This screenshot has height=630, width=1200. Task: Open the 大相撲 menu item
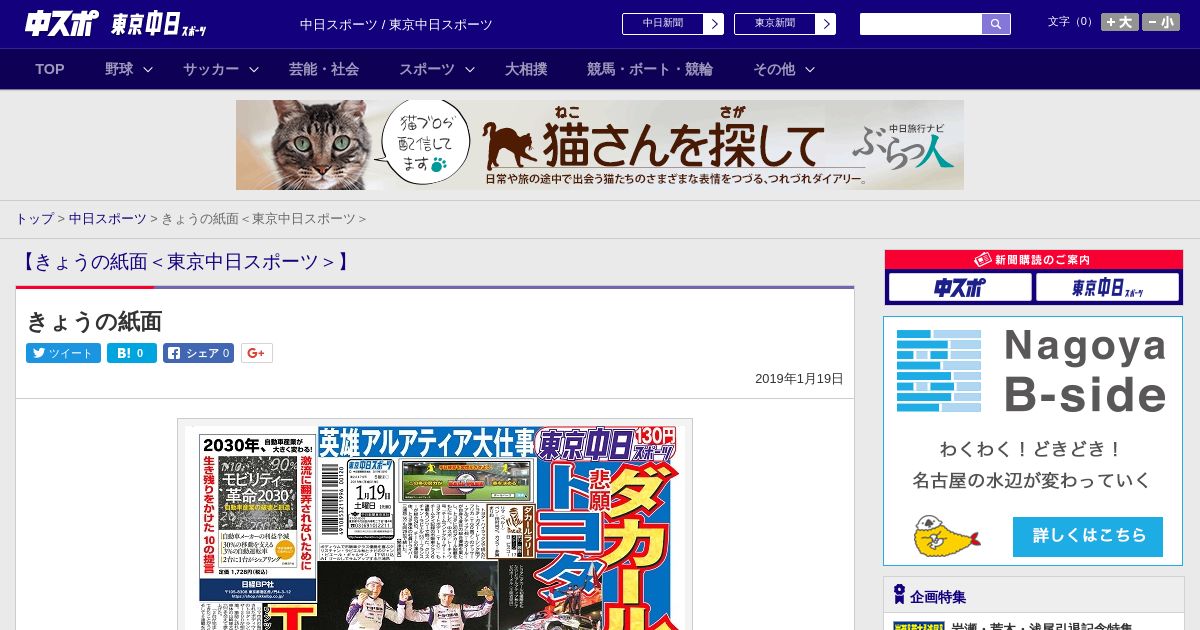point(526,69)
